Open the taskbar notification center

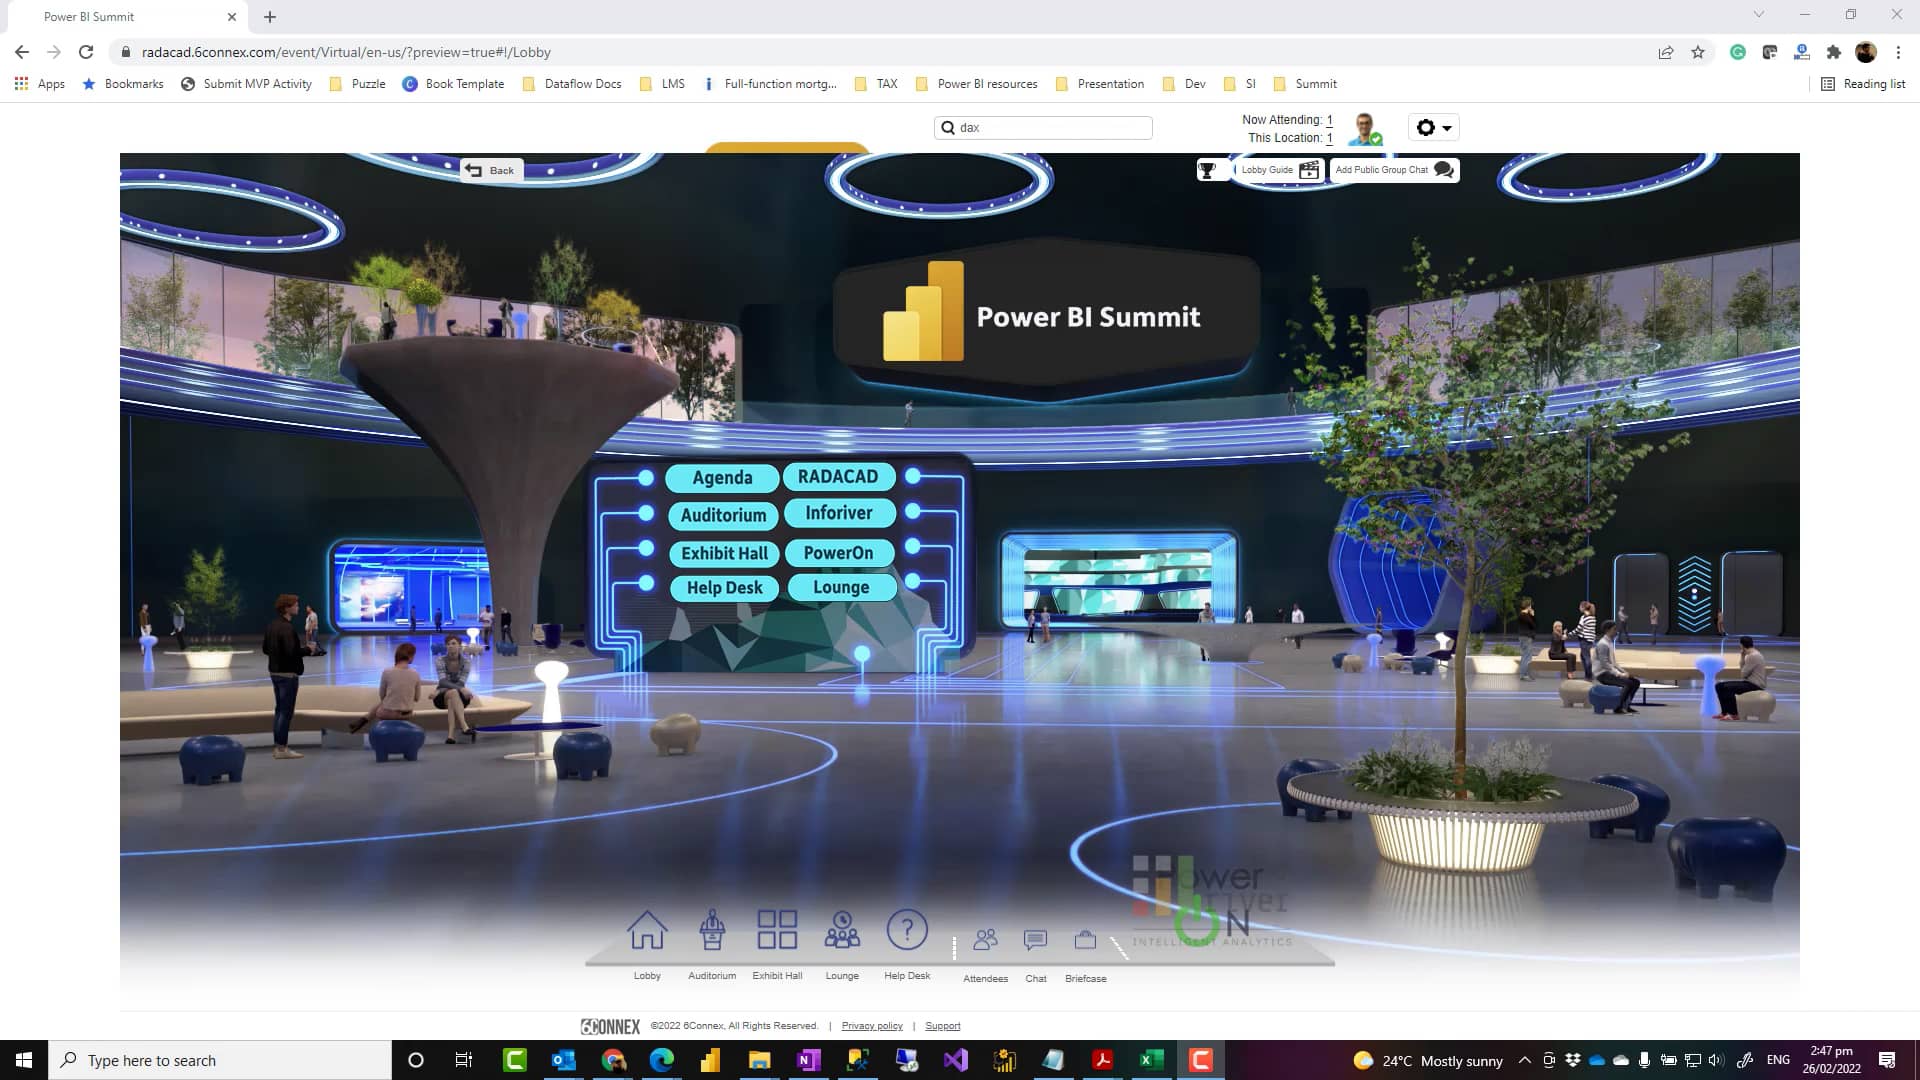click(1887, 1060)
